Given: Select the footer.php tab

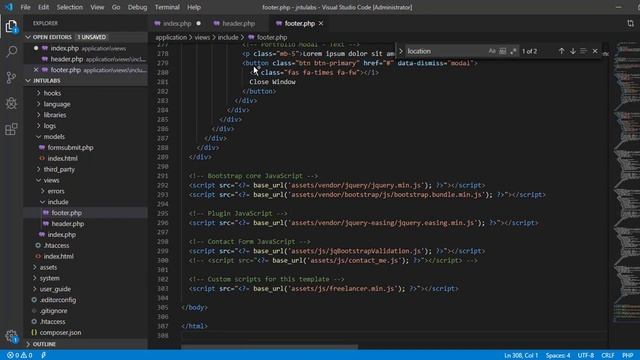Looking at the screenshot, I should [300, 24].
